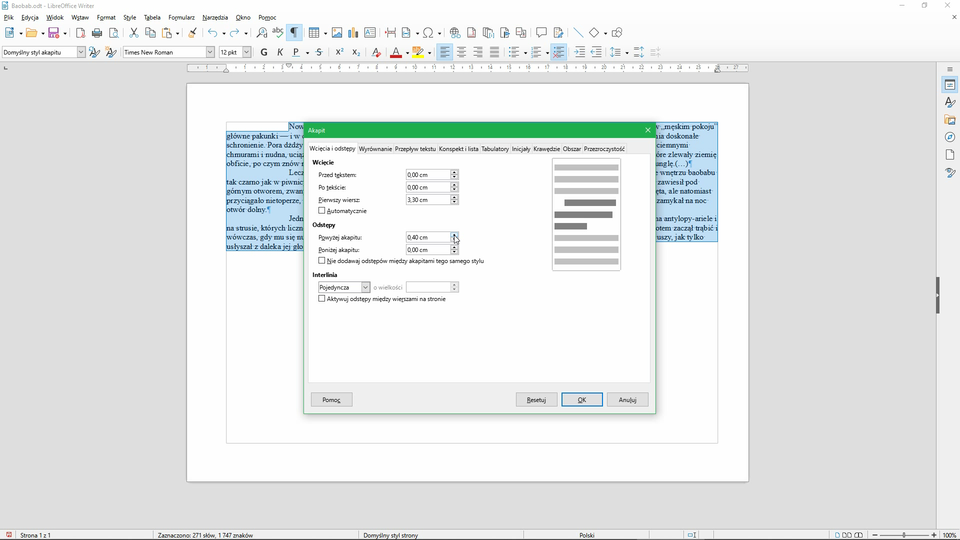This screenshot has width=960, height=540.
Task: Click the Resetuj button
Action: [x=536, y=400]
